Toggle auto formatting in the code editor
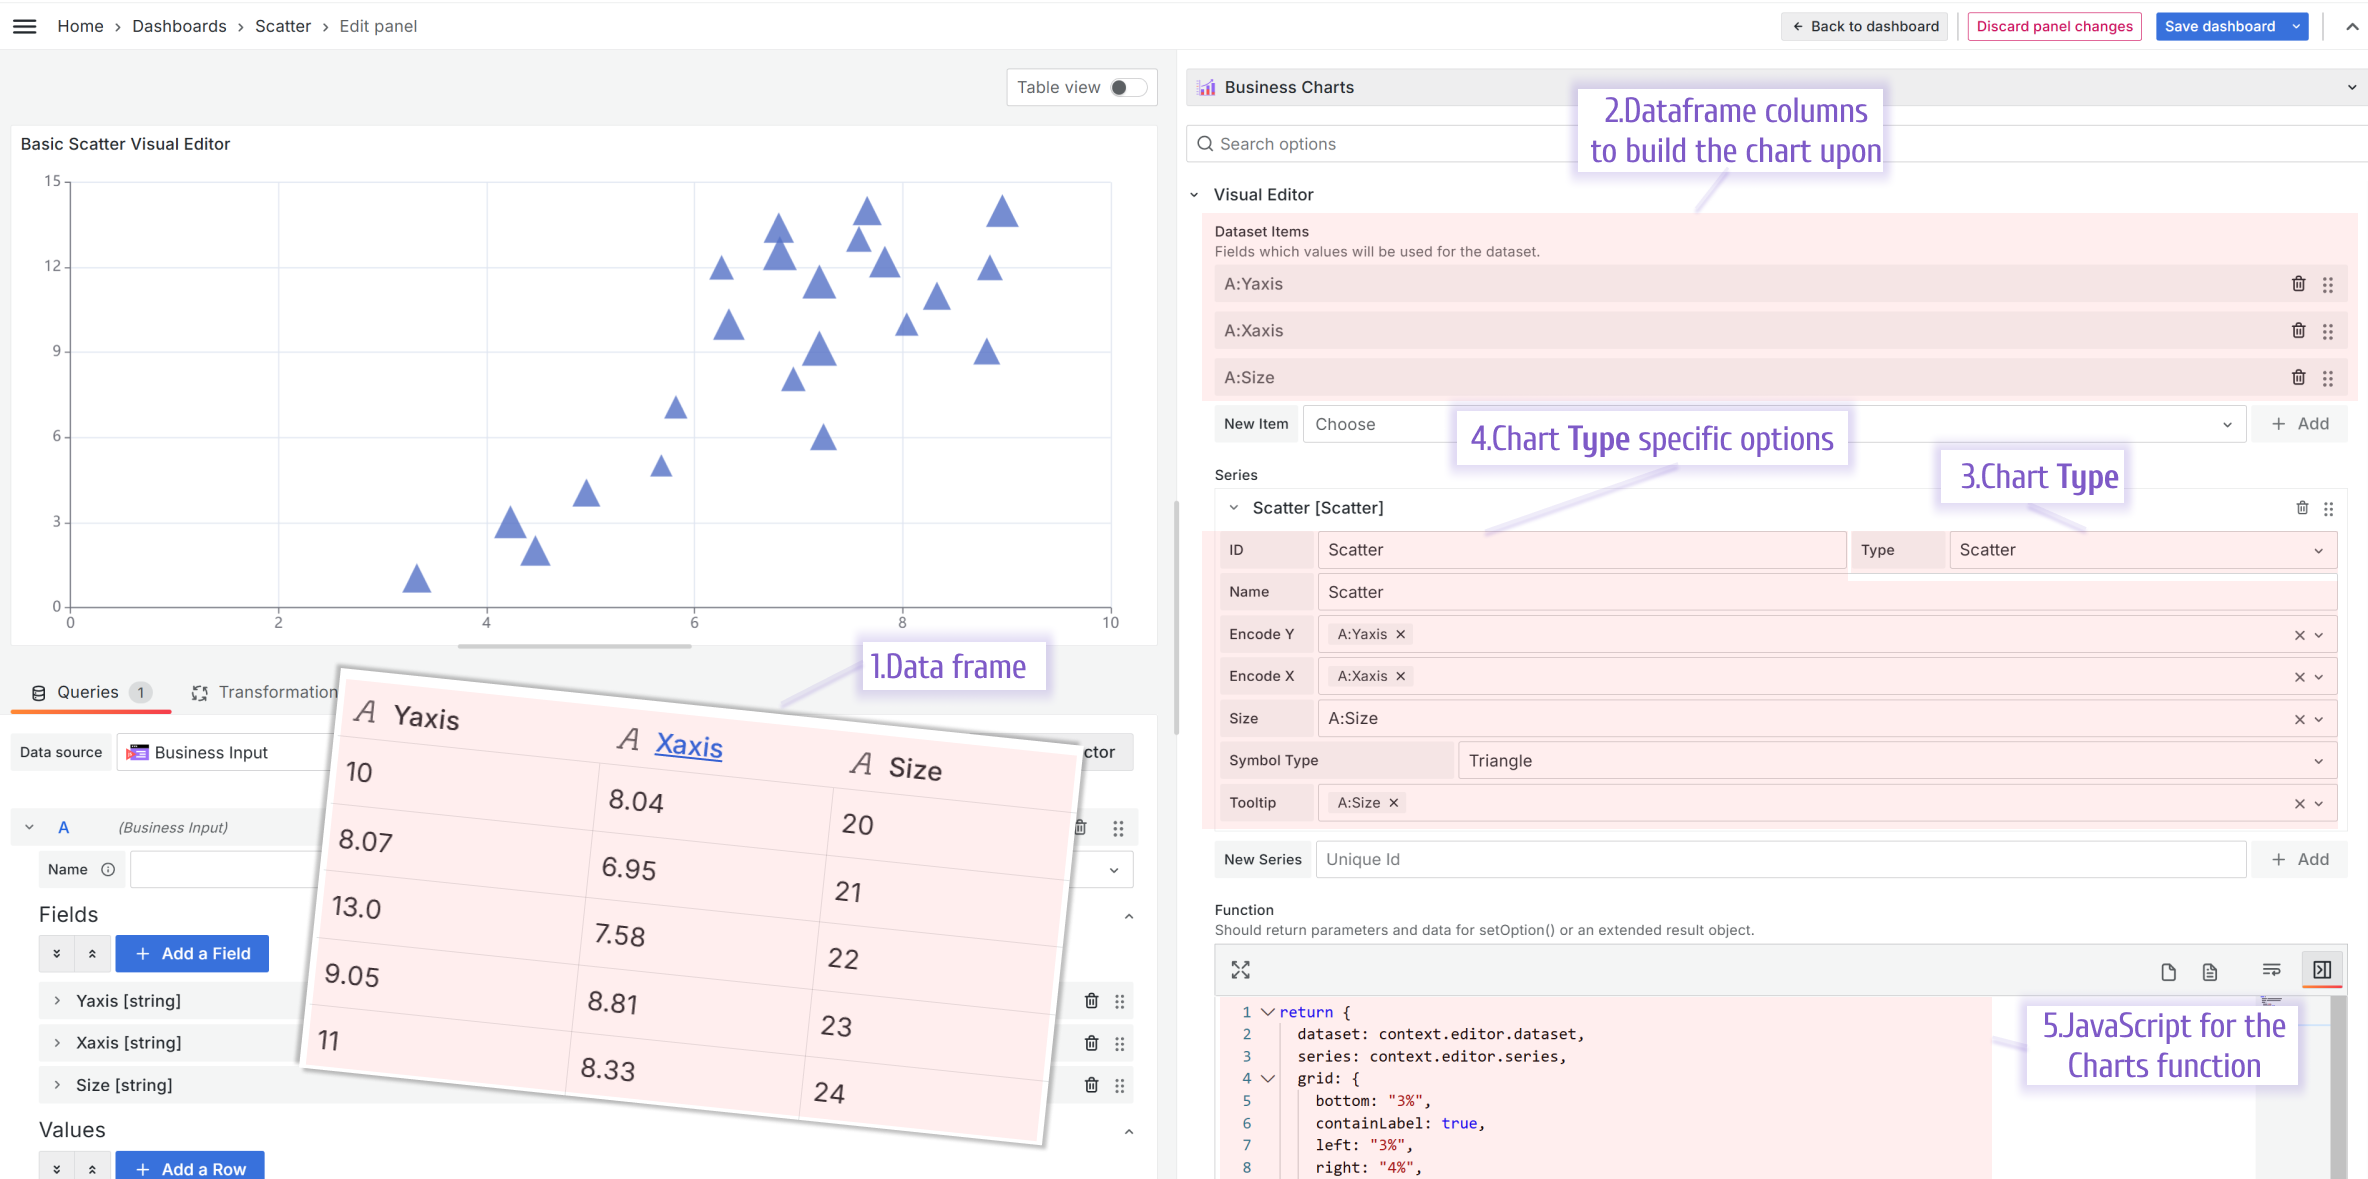 click(x=2271, y=969)
